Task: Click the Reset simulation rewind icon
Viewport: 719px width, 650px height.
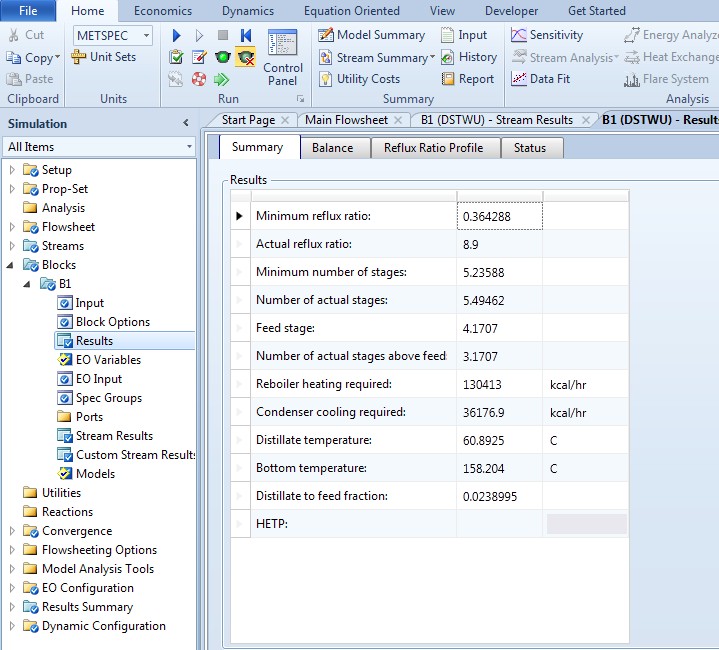Action: coord(246,36)
